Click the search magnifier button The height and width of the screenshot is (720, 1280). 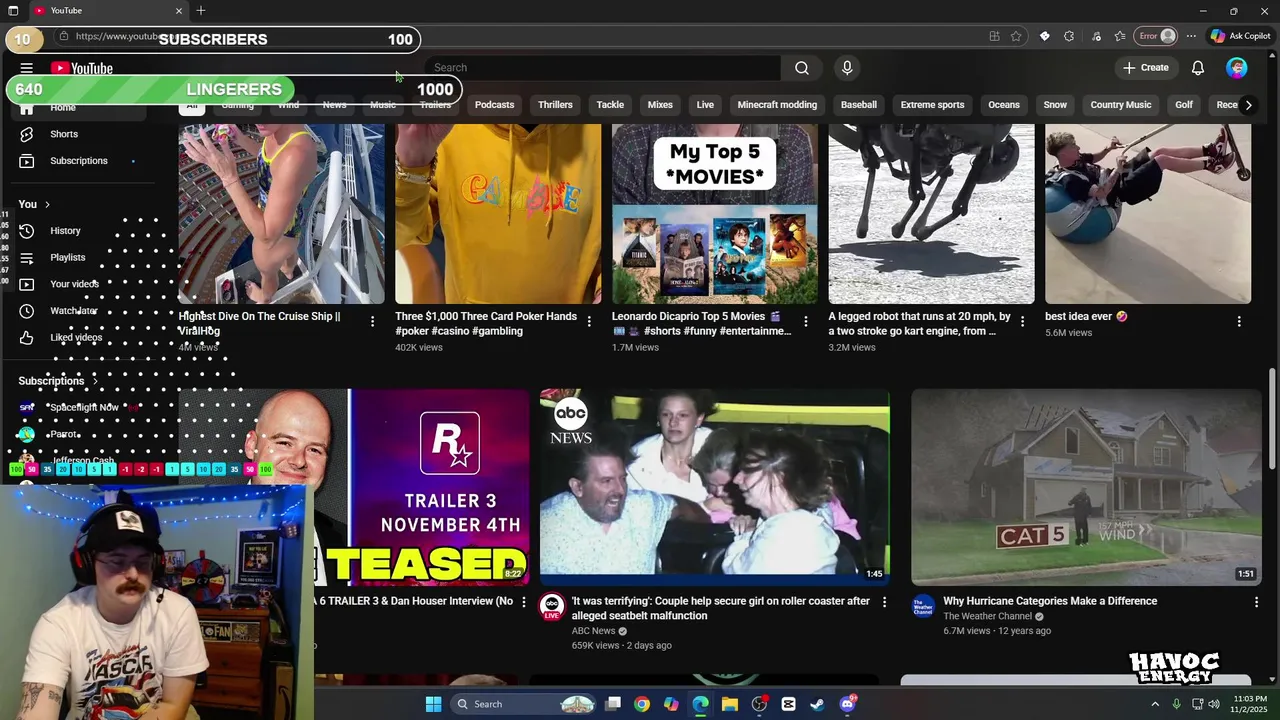[x=802, y=68]
